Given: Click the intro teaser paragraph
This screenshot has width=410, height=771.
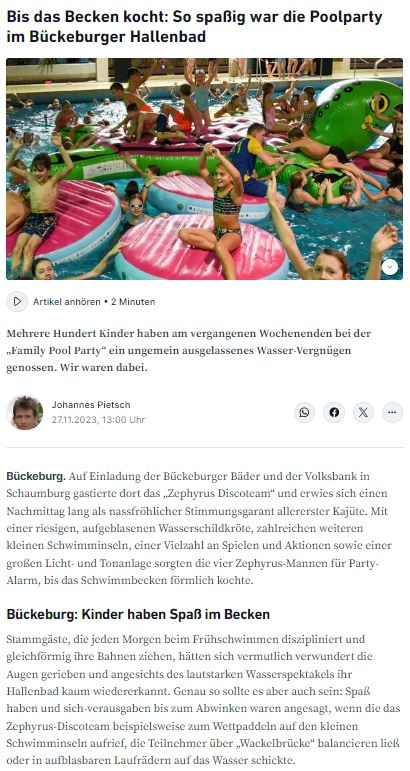Looking at the screenshot, I should pos(189,351).
